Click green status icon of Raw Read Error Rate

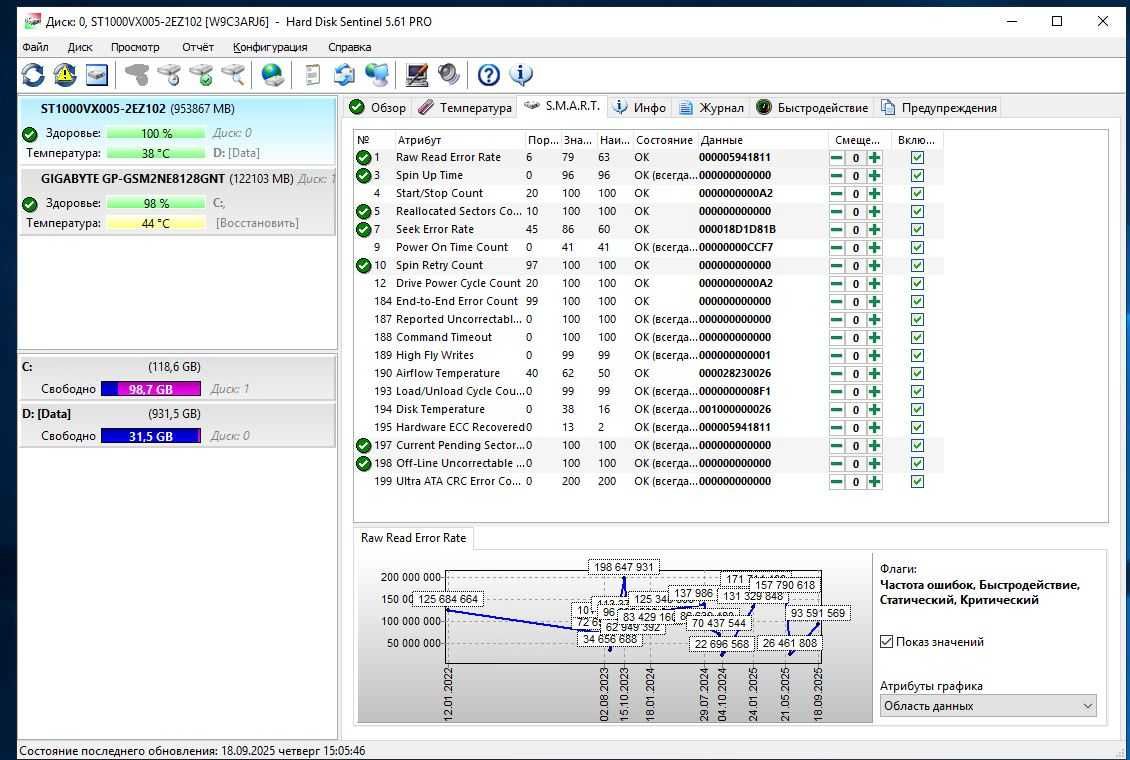tap(364, 158)
